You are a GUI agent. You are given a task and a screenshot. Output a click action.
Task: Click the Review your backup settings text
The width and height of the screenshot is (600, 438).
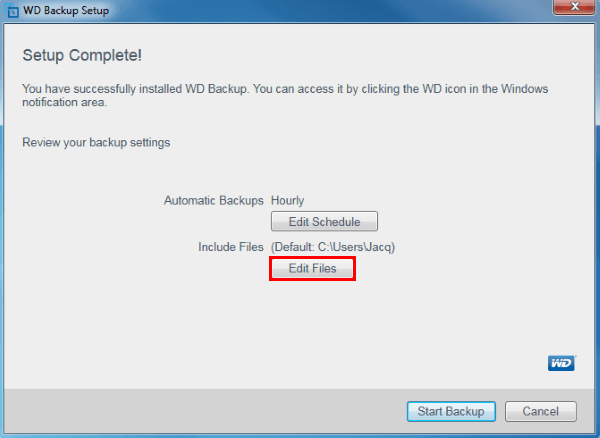click(96, 143)
